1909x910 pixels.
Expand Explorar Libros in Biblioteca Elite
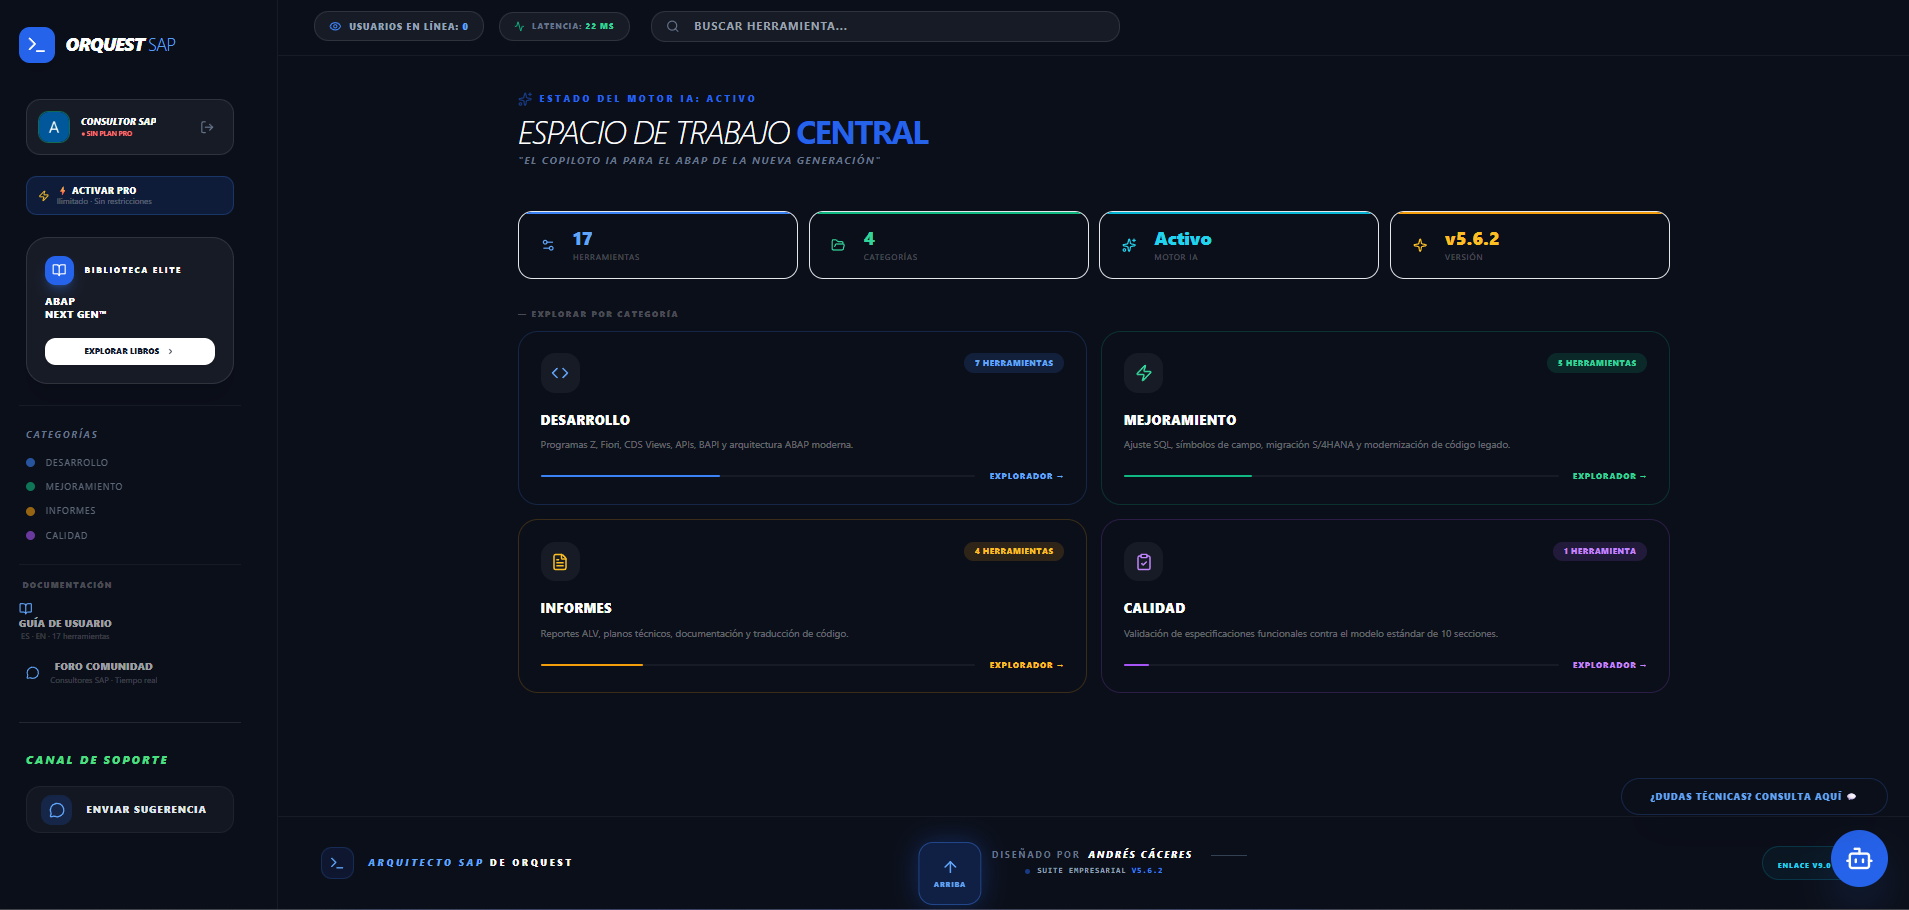129,351
